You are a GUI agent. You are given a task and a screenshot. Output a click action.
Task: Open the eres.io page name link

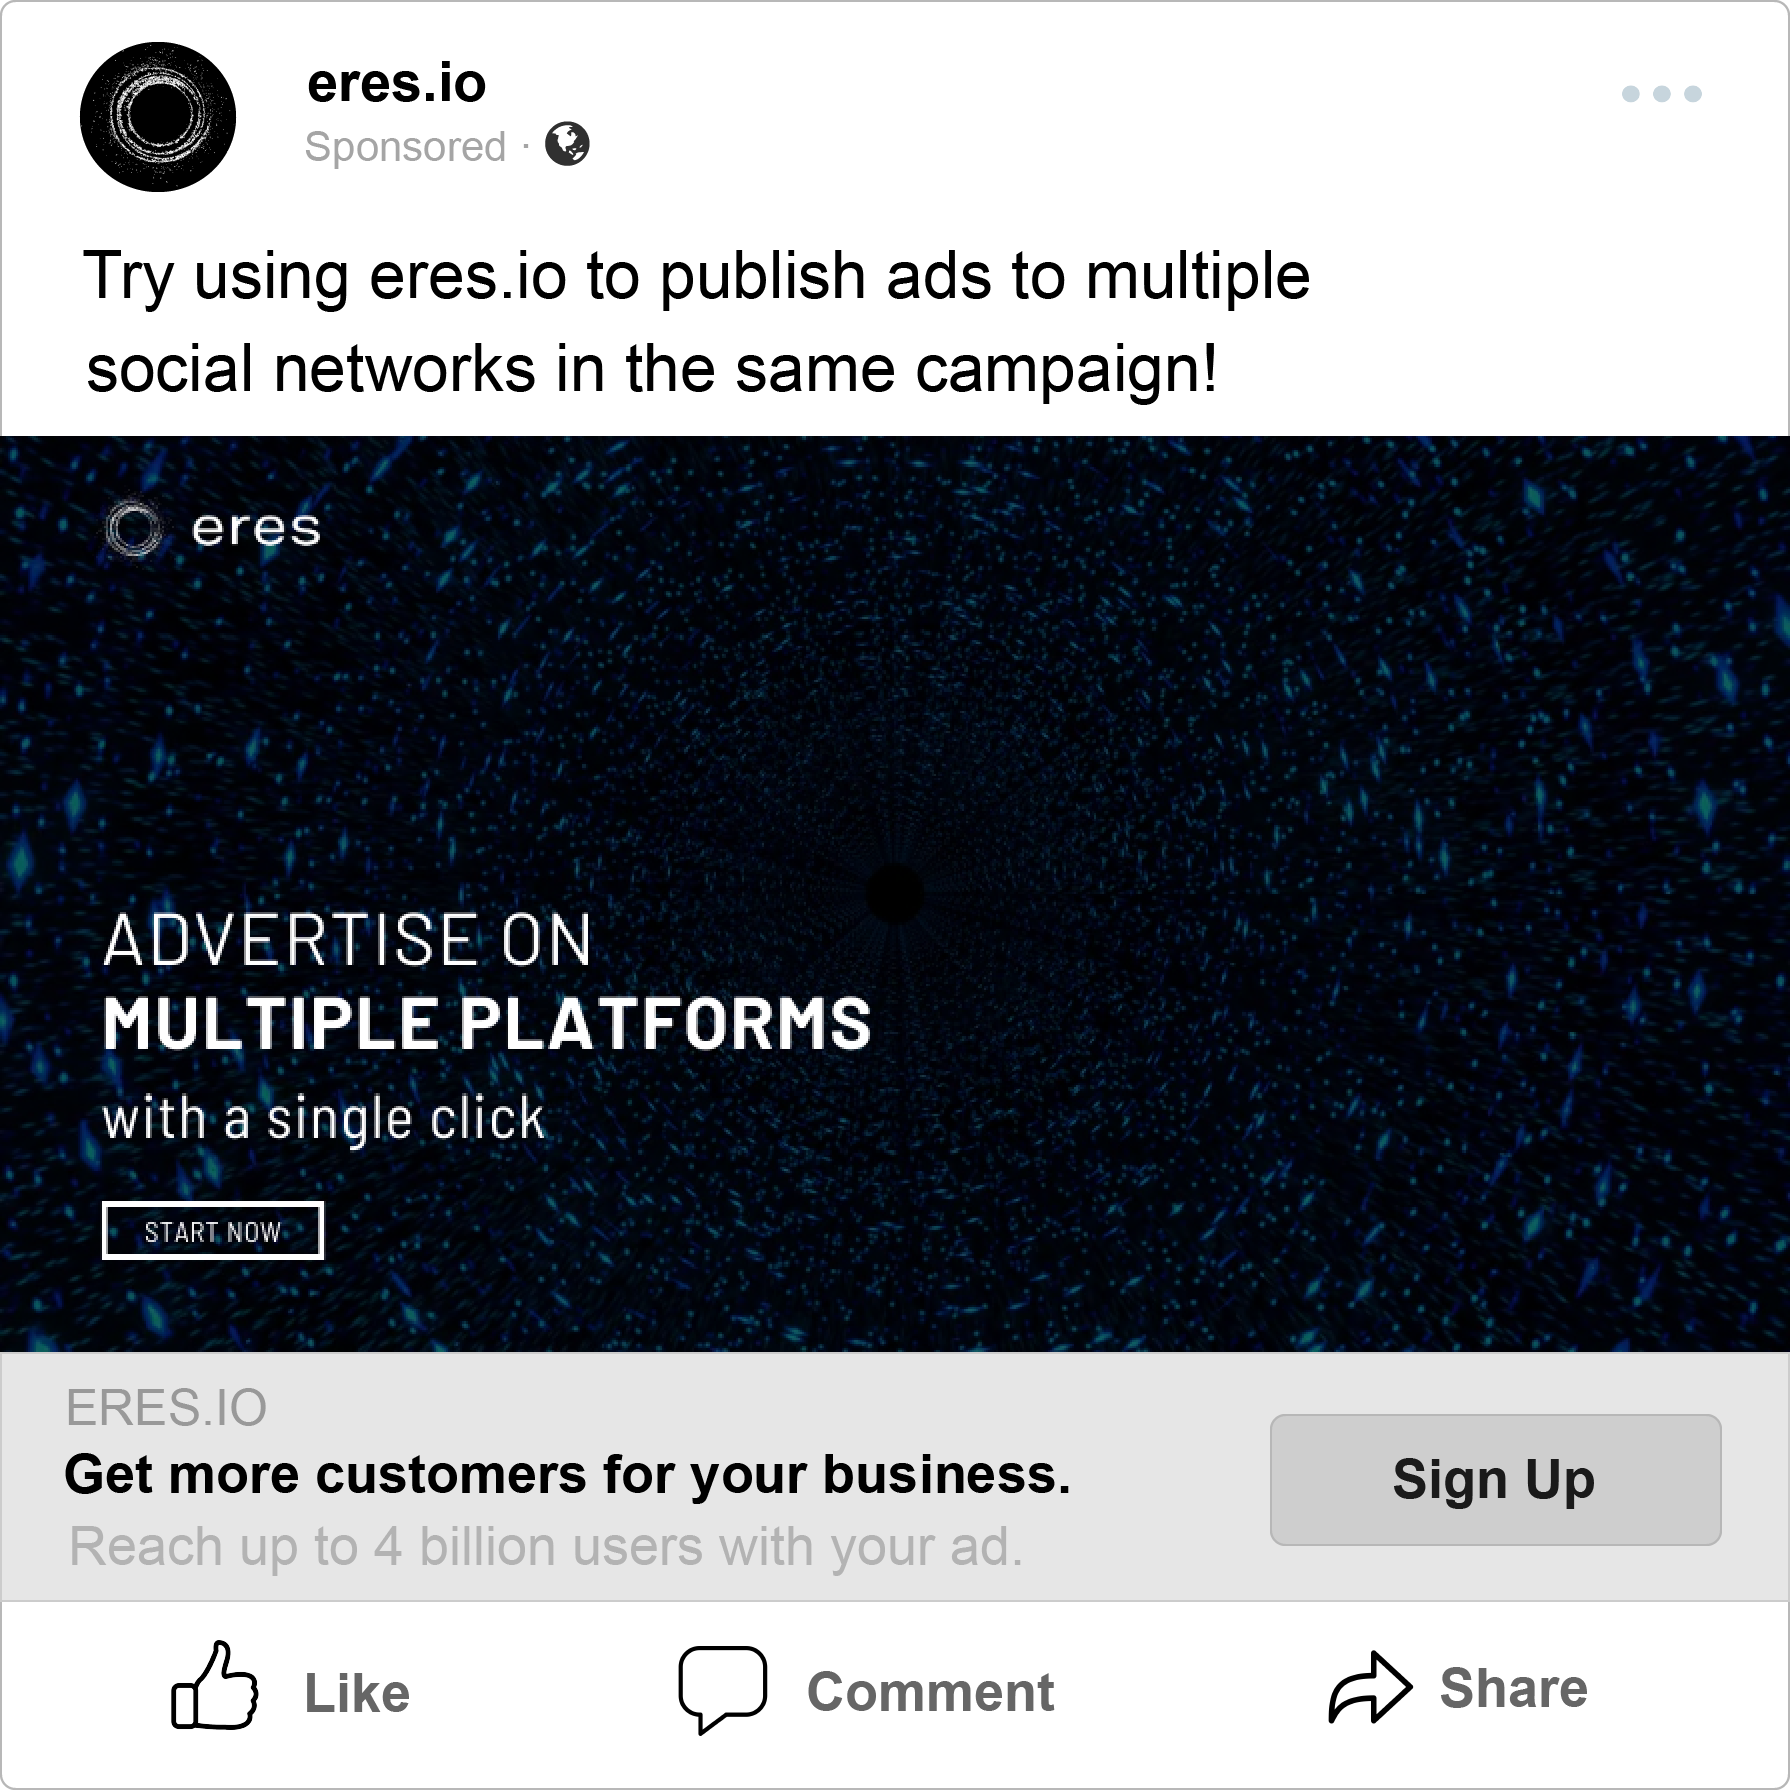[x=396, y=82]
